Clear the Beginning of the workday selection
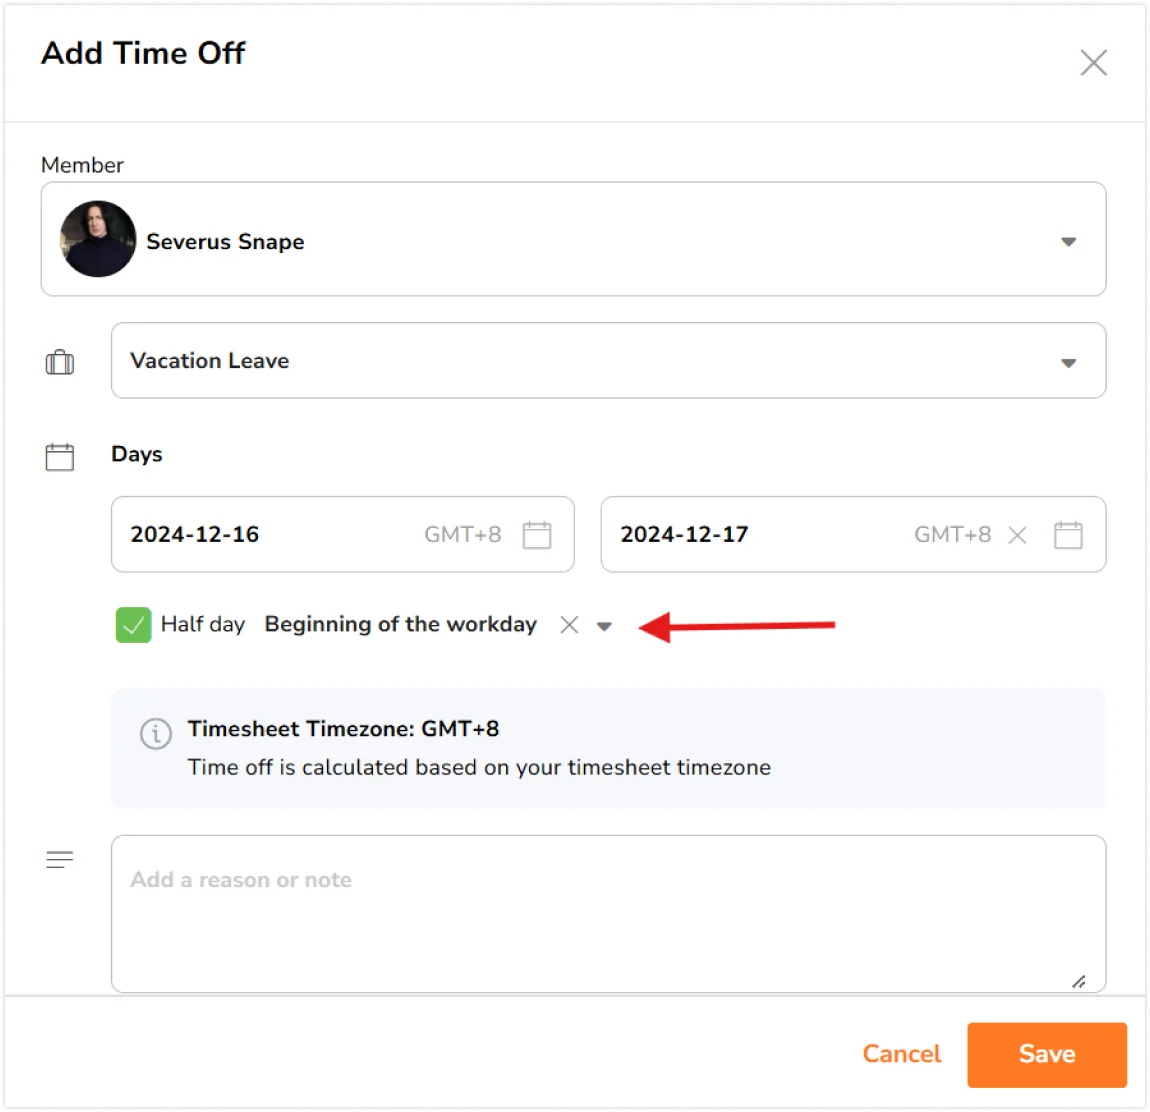Screen dimensions: 1150x1112 click(568, 625)
